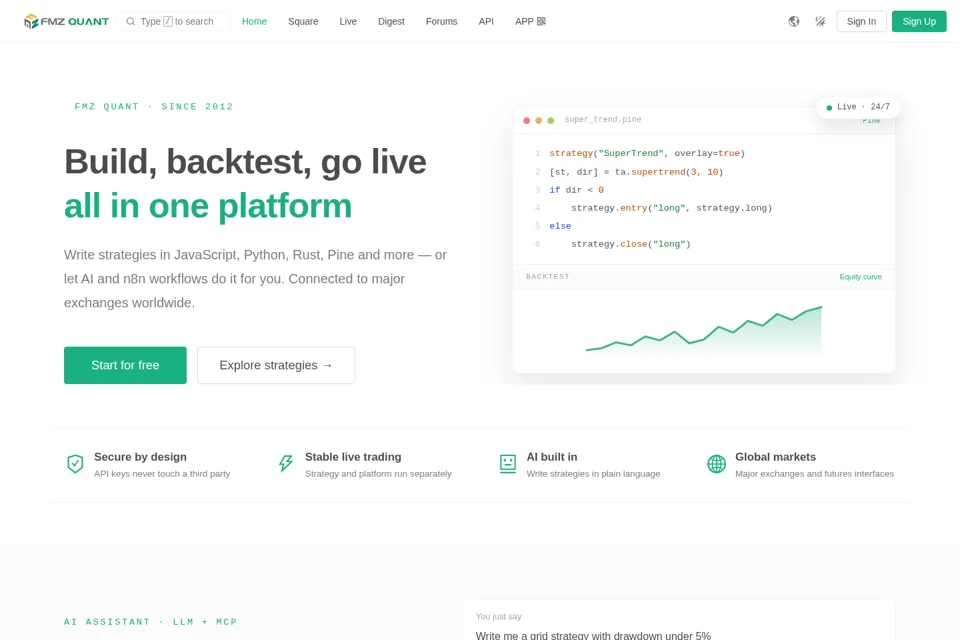Click the strategy("SuperTrend") code line
The image size is (960, 640).
coord(647,154)
